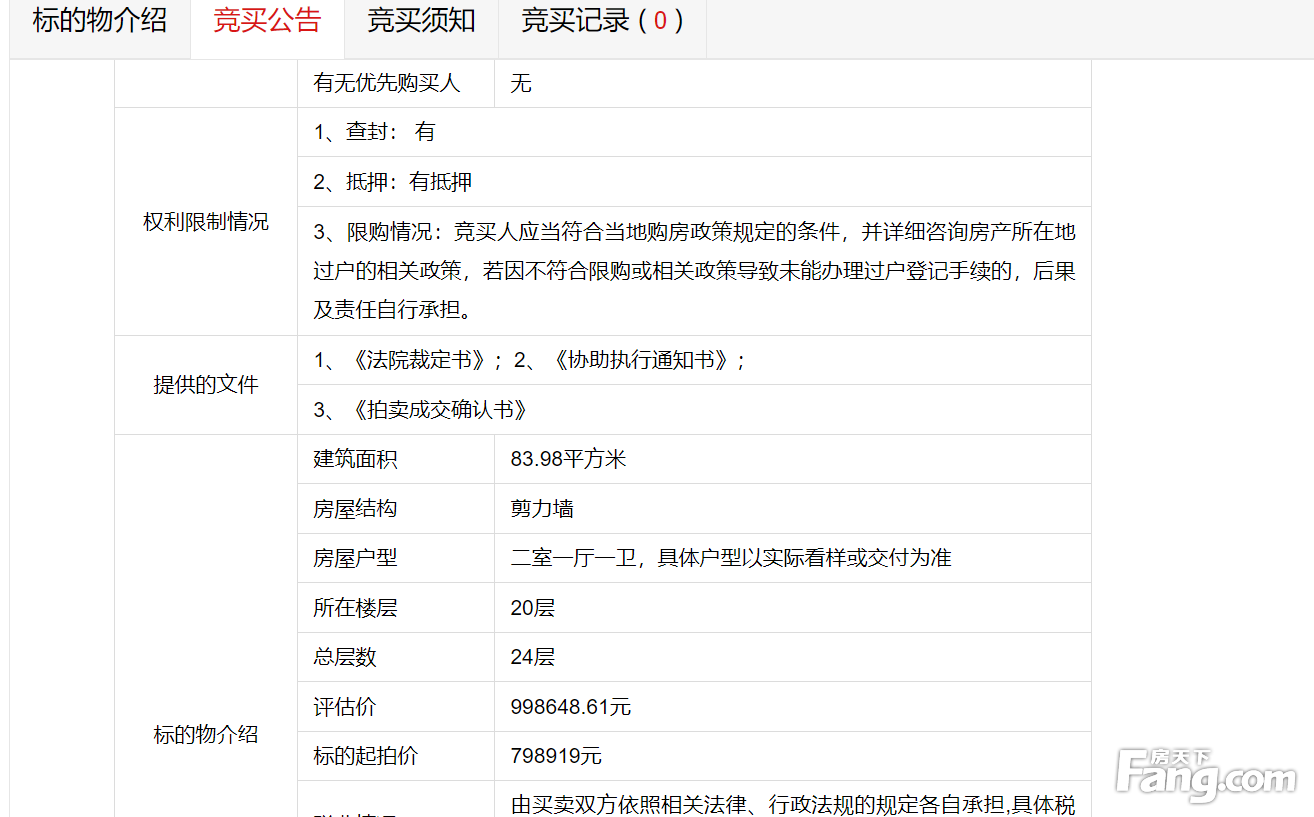The width and height of the screenshot is (1314, 817).
Task: Click the 《拍卖成交确认书》 document text
Action: click(439, 410)
